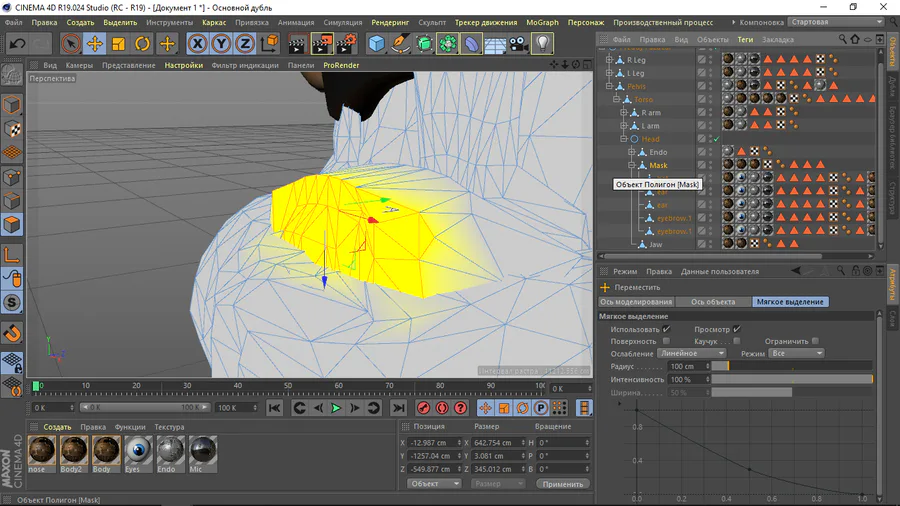Select the Мягкое выделение tab
Viewport: 900px width, 506px height.
(790, 302)
